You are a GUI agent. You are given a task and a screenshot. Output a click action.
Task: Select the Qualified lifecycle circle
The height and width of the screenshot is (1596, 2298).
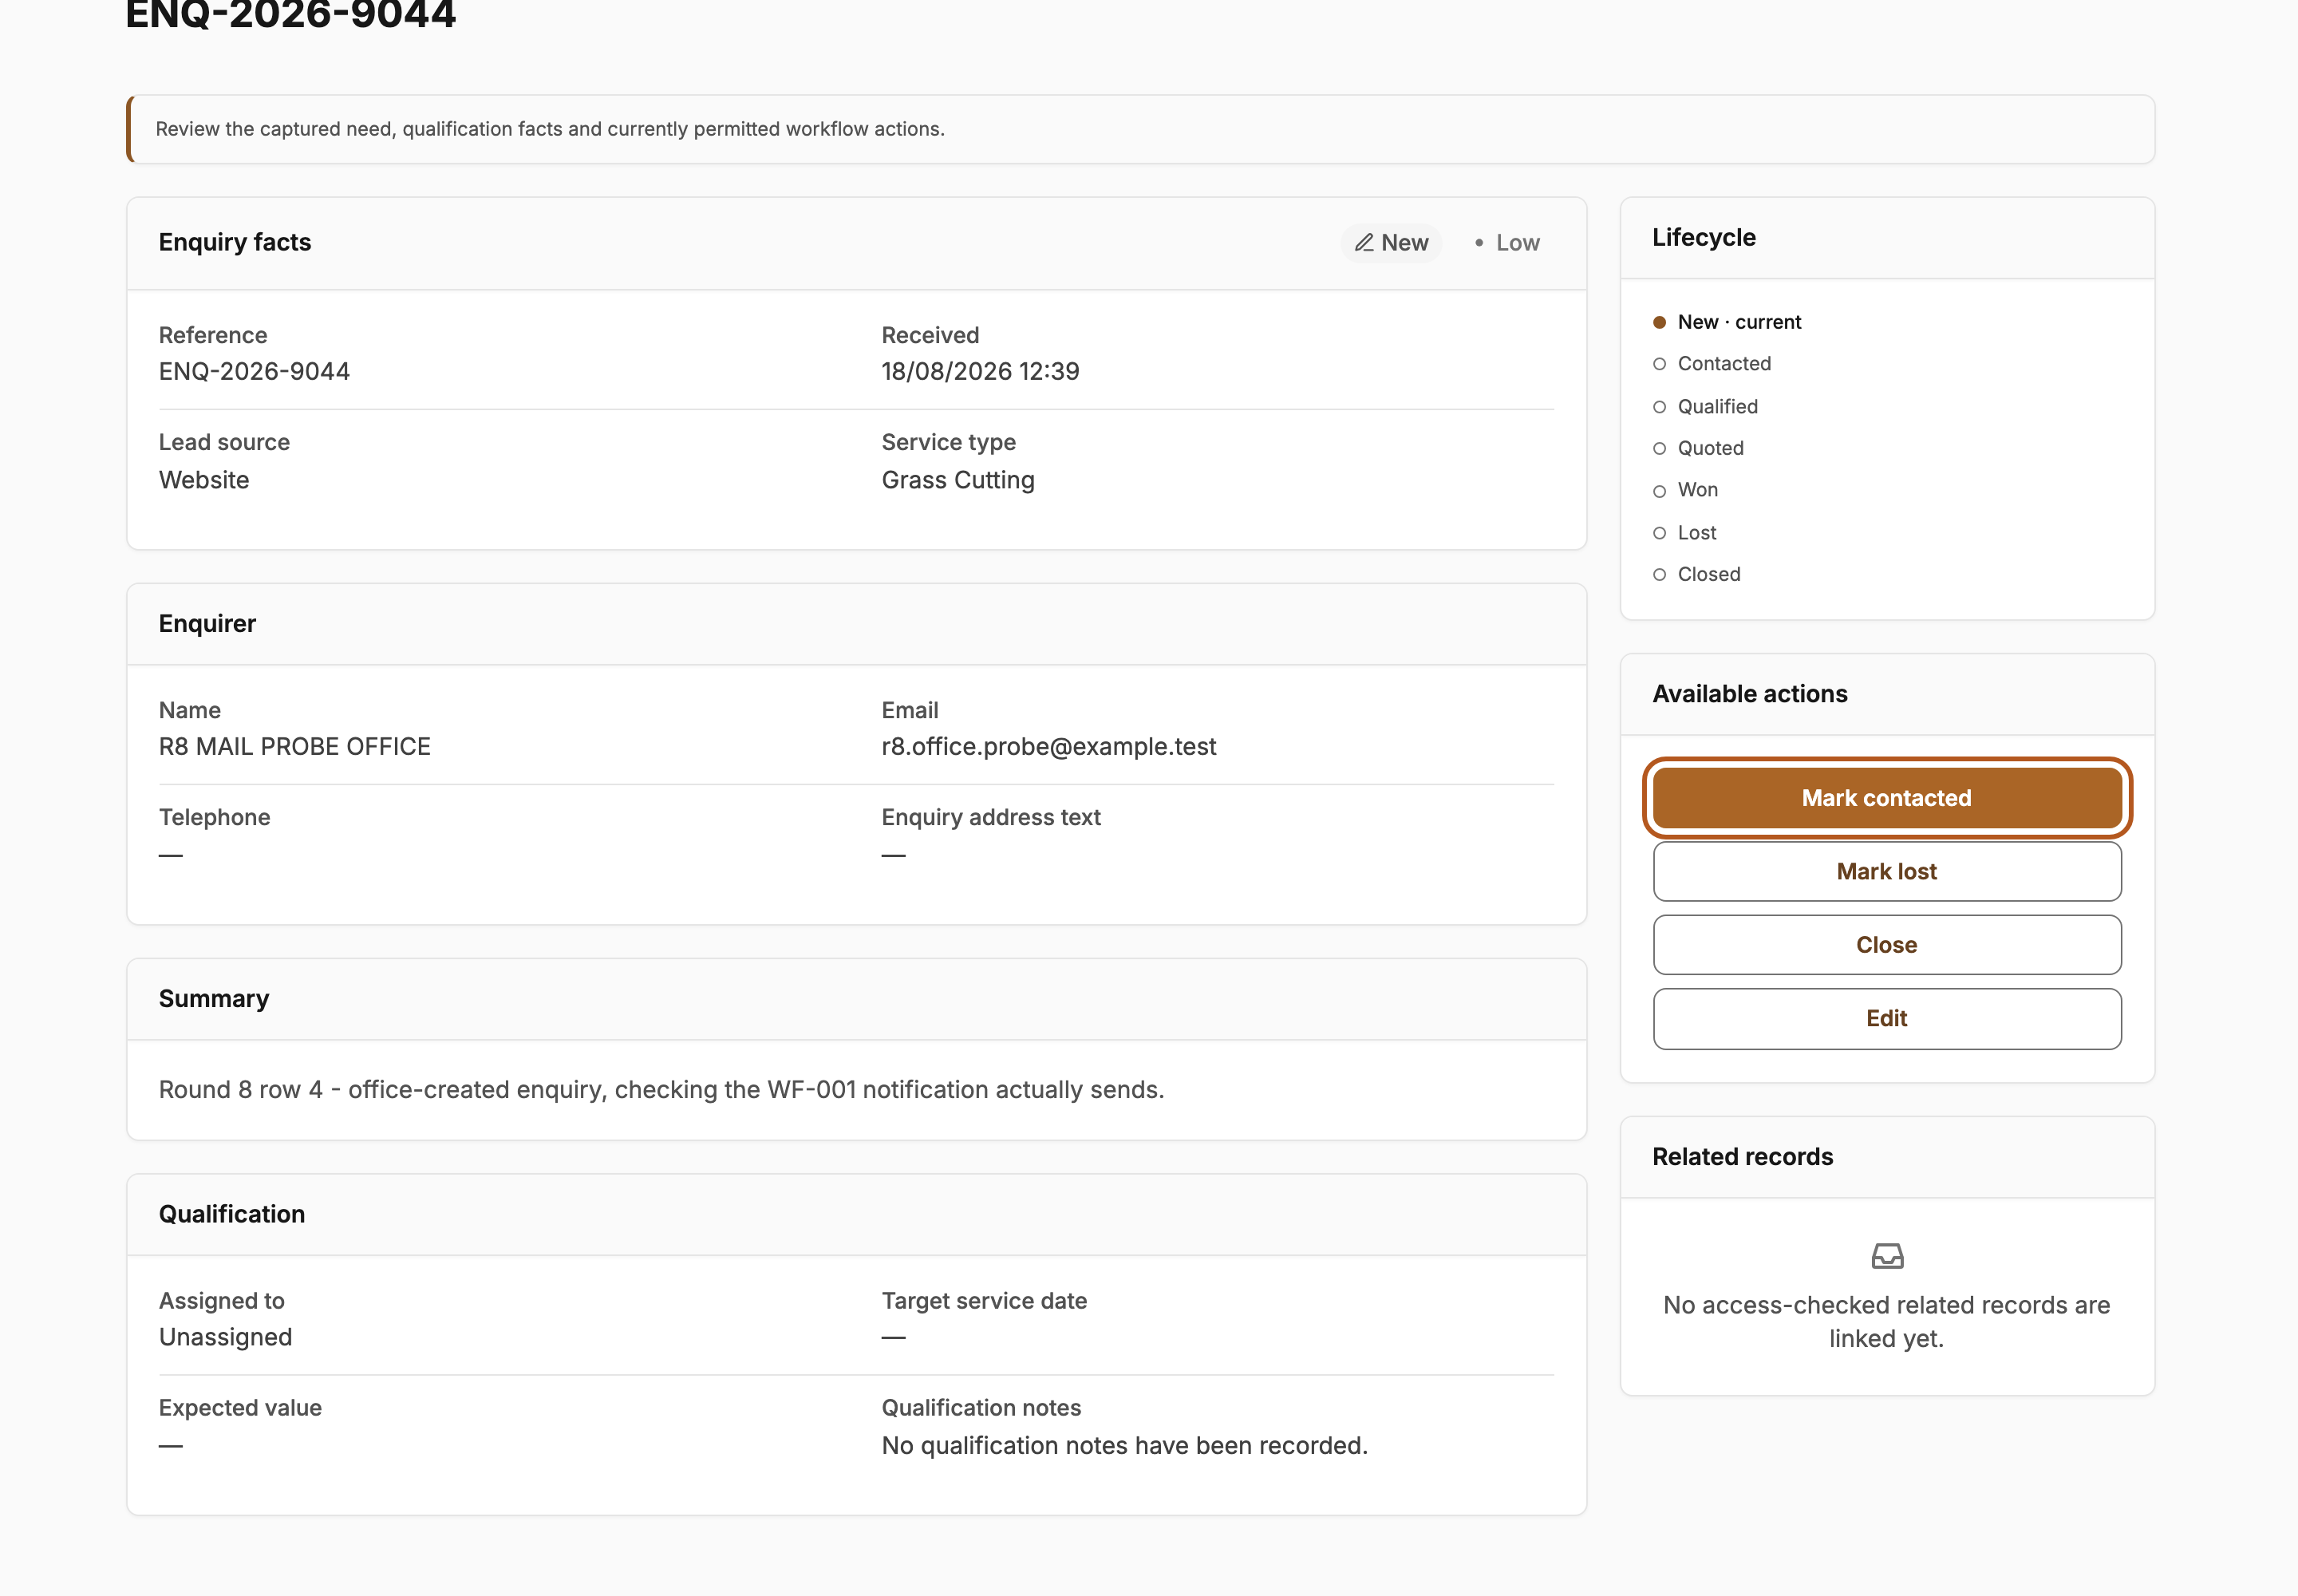[1660, 407]
